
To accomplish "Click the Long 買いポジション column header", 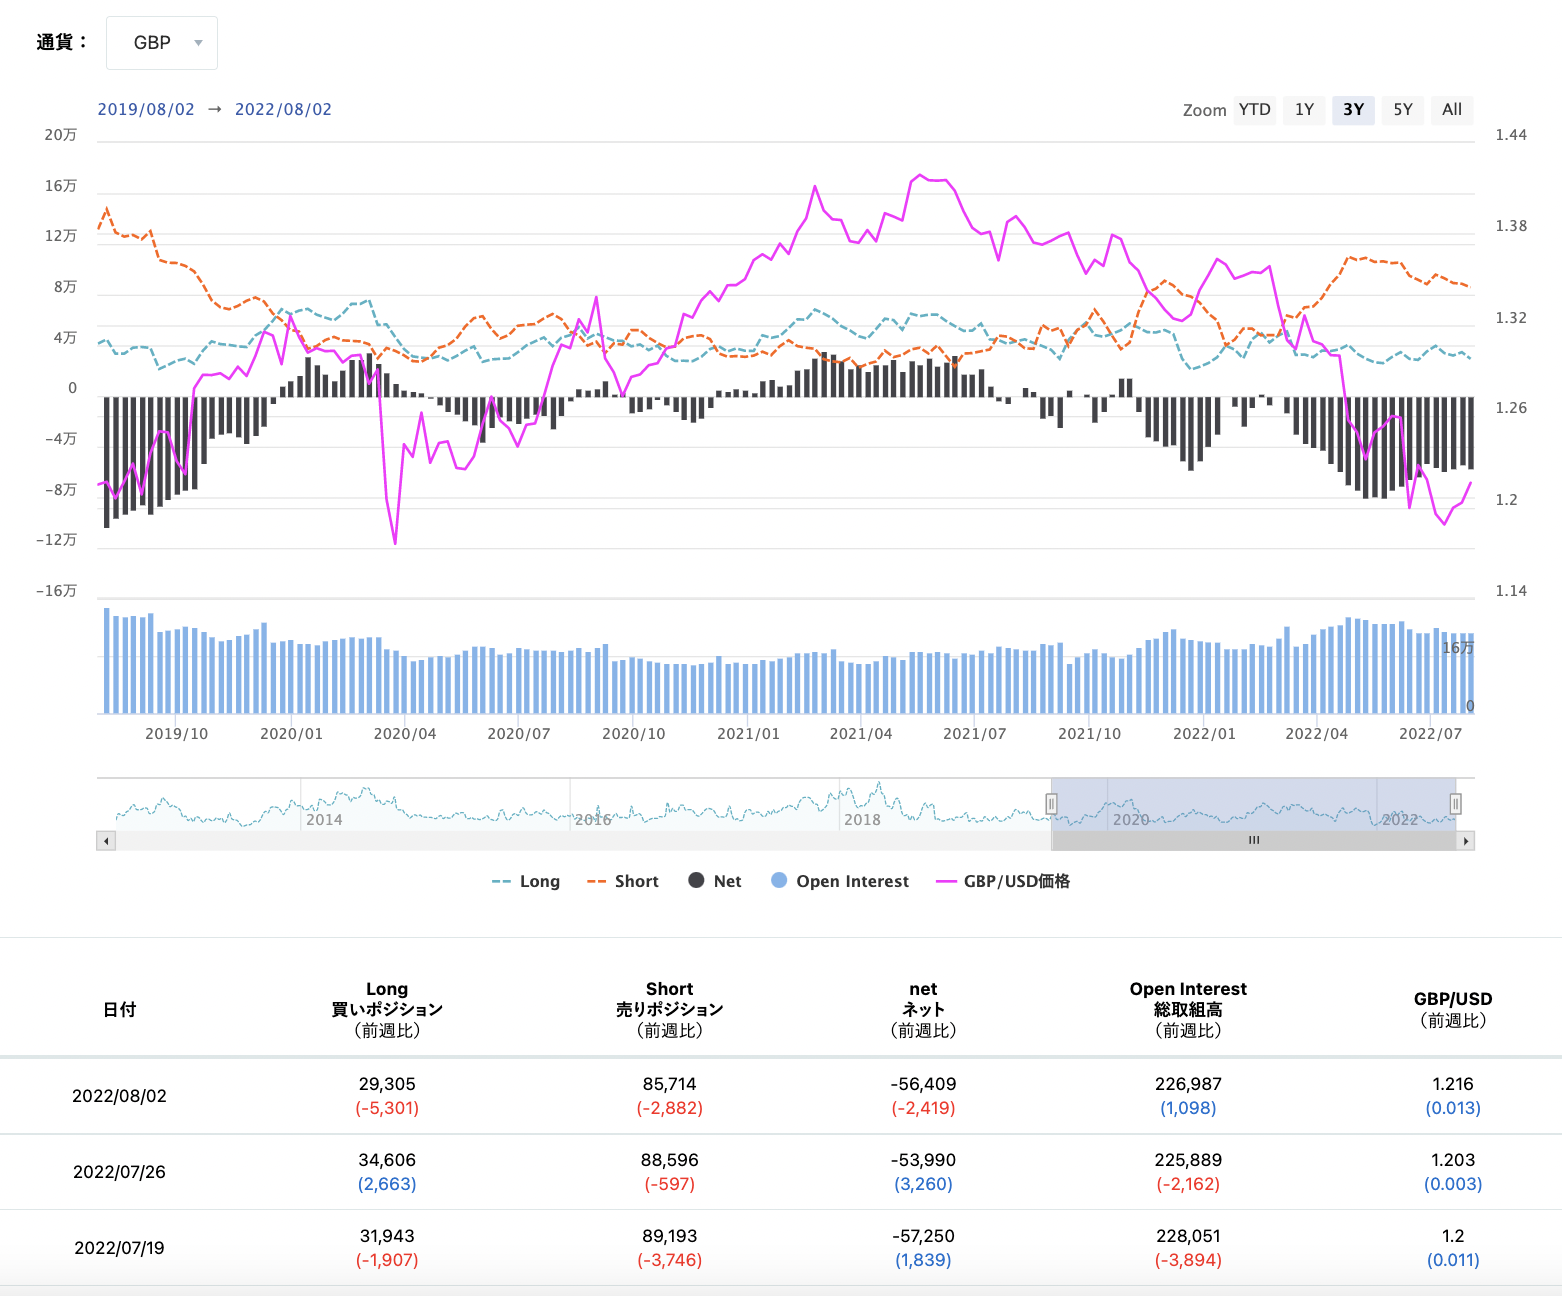I will (x=387, y=1010).
